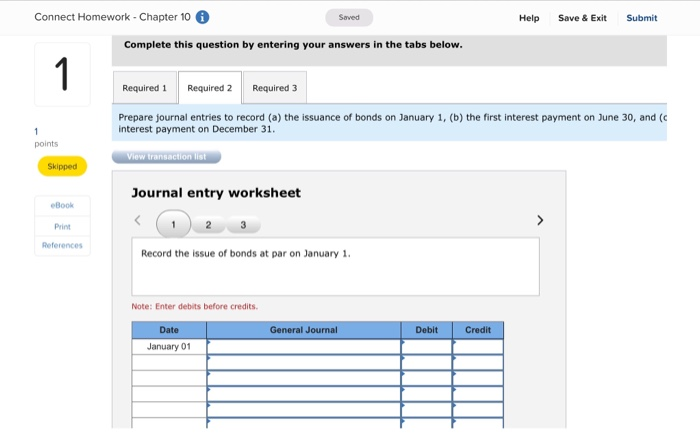Open General Journal dropdown in third row

[x=304, y=378]
